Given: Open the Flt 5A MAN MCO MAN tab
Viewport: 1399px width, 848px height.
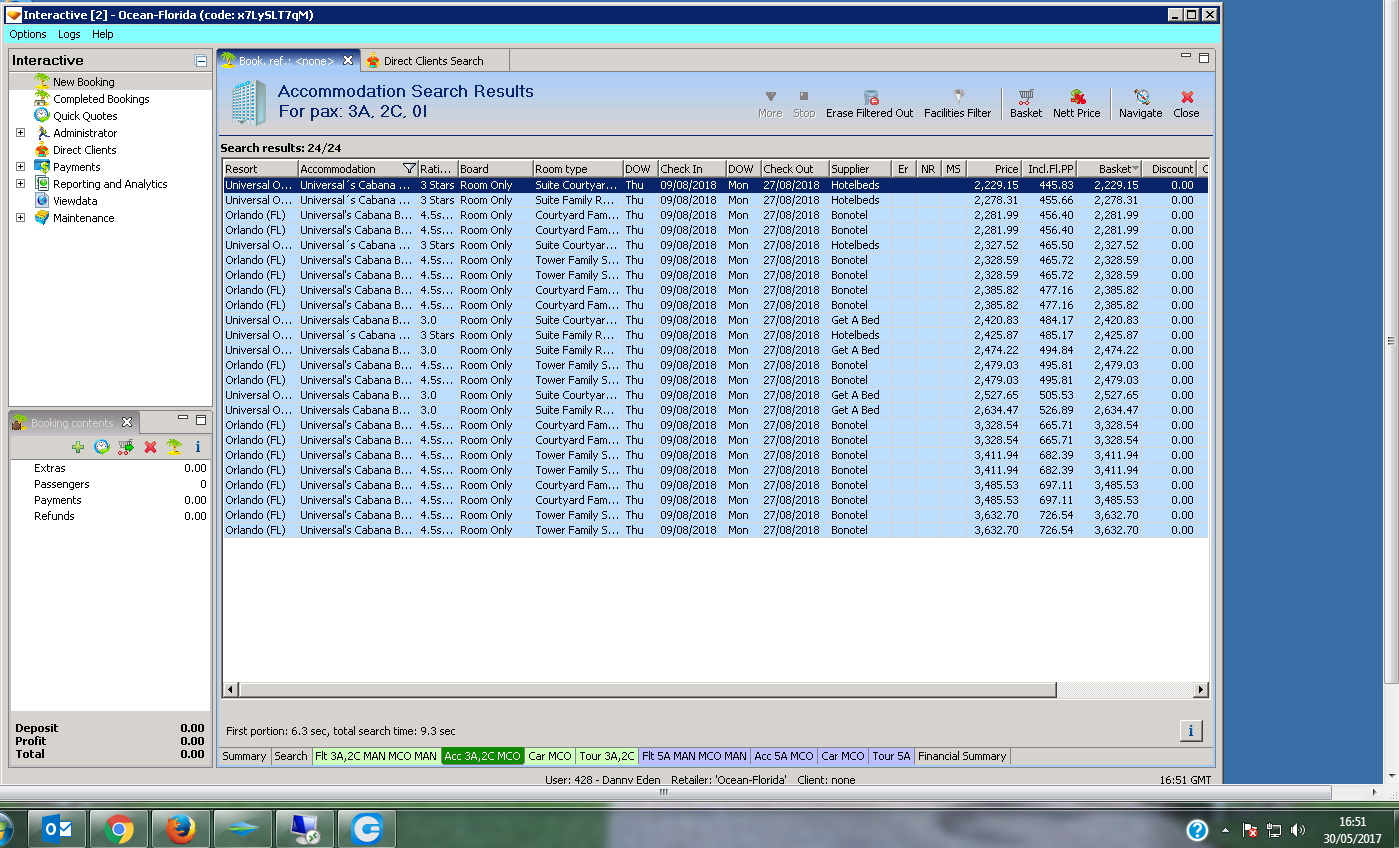Looking at the screenshot, I should coord(694,756).
